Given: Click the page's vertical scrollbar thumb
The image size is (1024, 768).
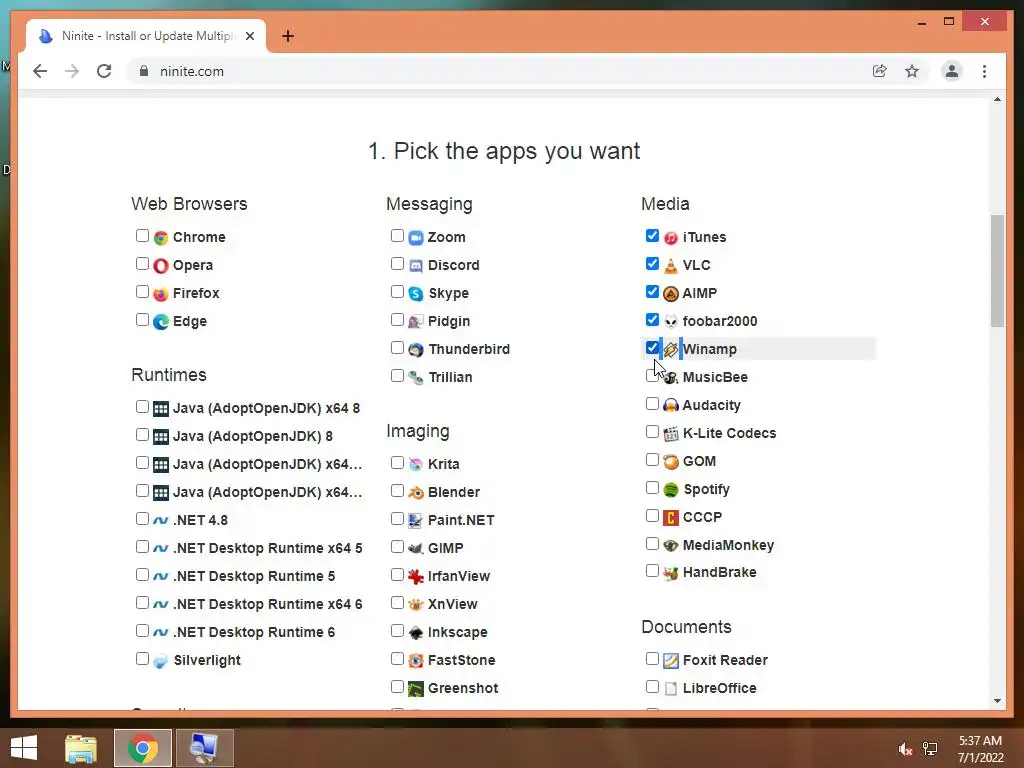Looking at the screenshot, I should point(997,271).
